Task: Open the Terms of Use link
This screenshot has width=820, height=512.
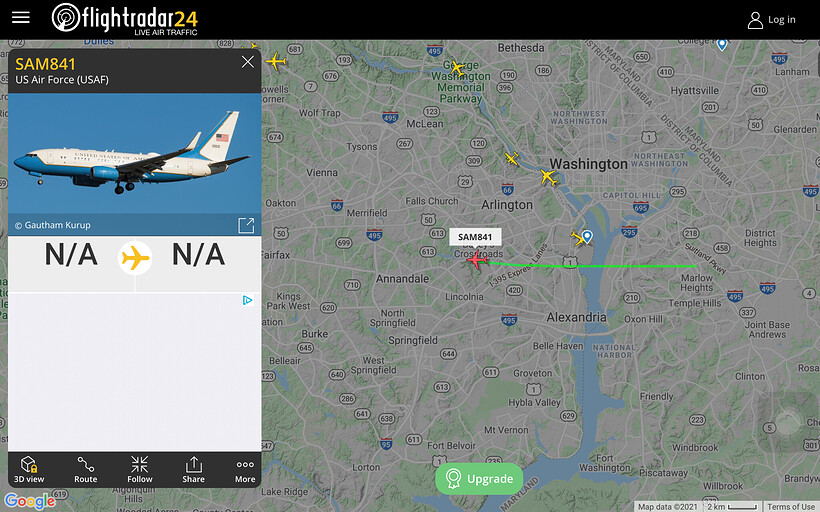Action: click(791, 506)
